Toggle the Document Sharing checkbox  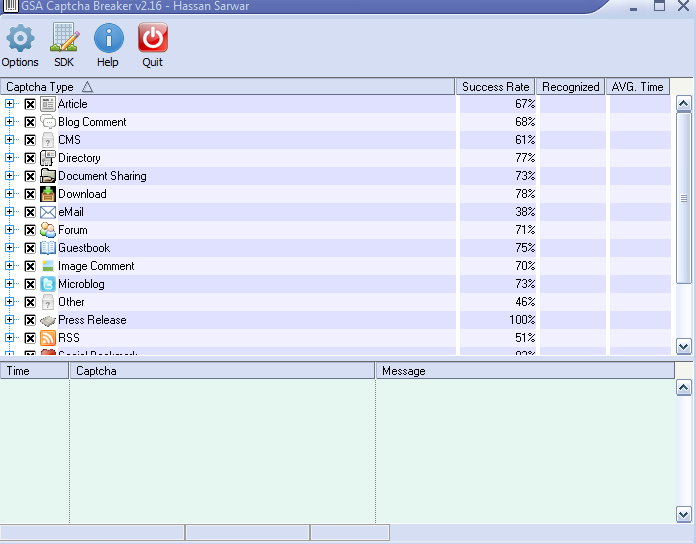coord(30,176)
